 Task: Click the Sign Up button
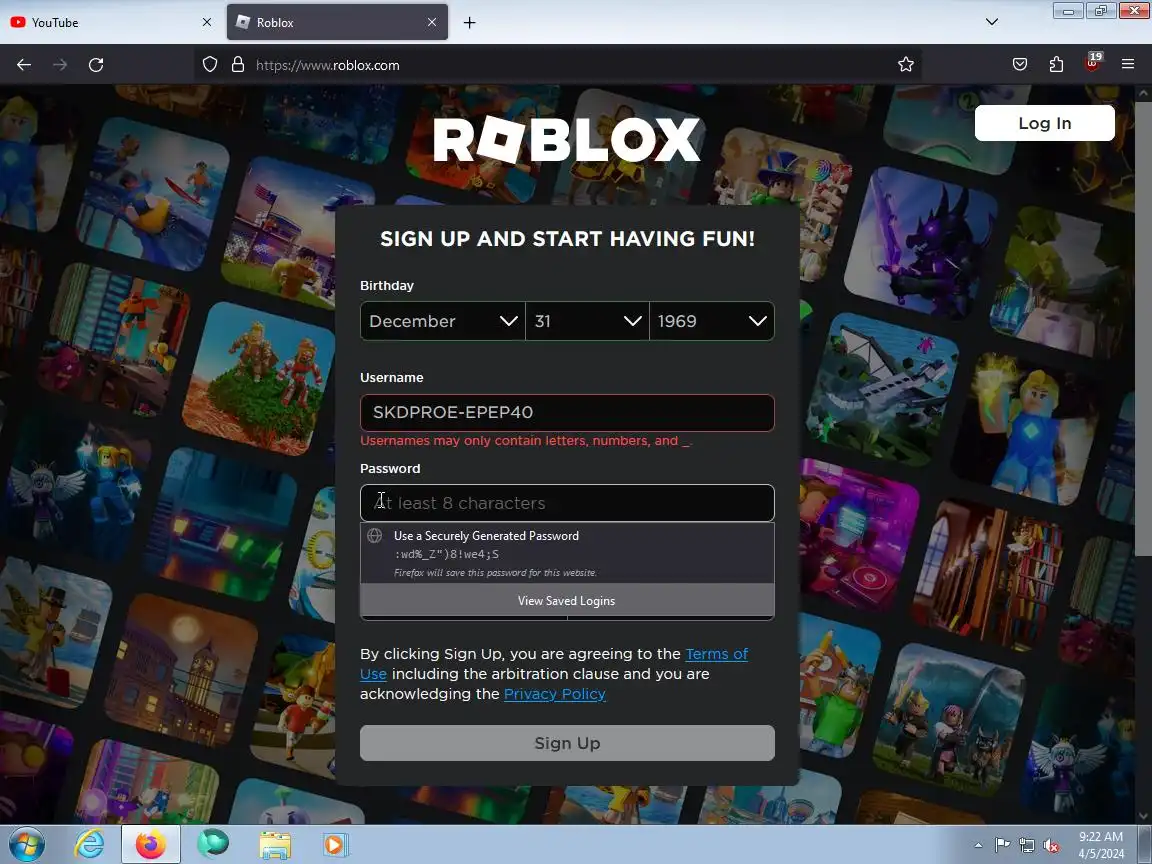[567, 743]
